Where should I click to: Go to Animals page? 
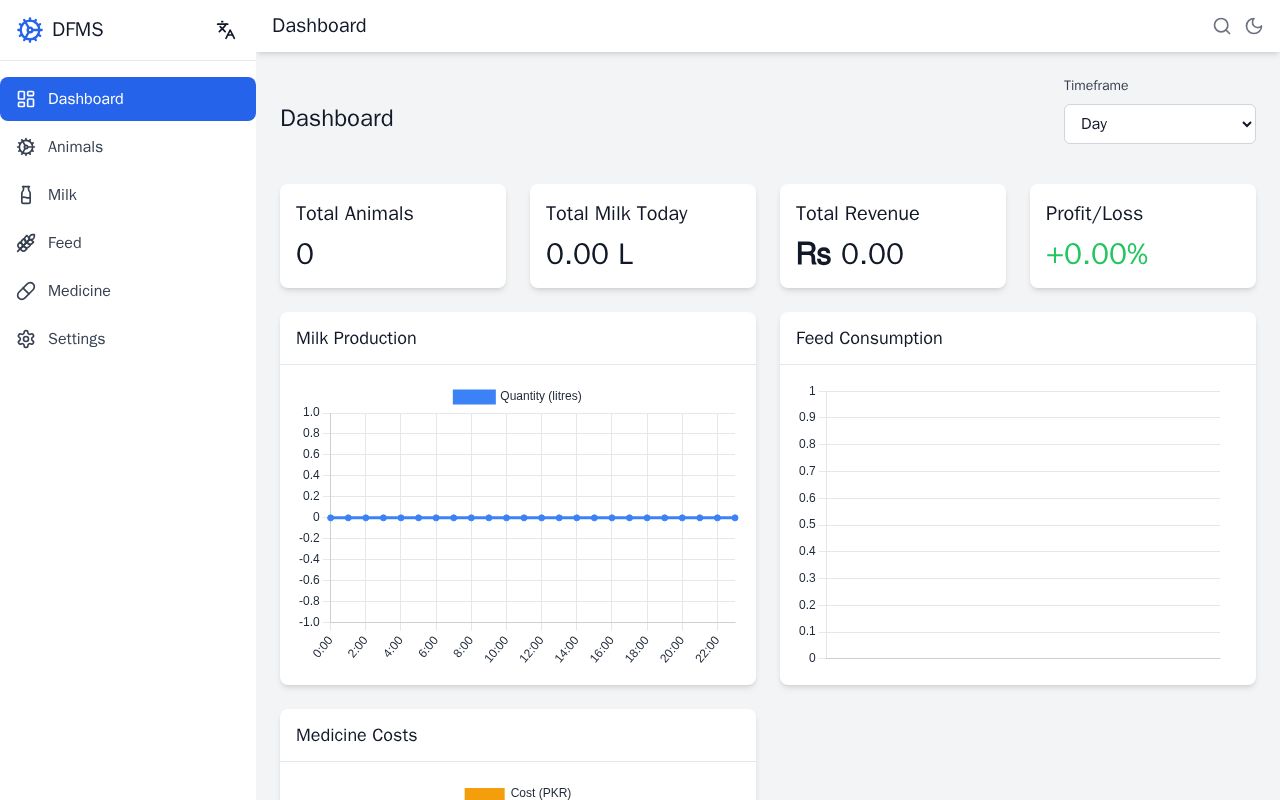[128, 147]
